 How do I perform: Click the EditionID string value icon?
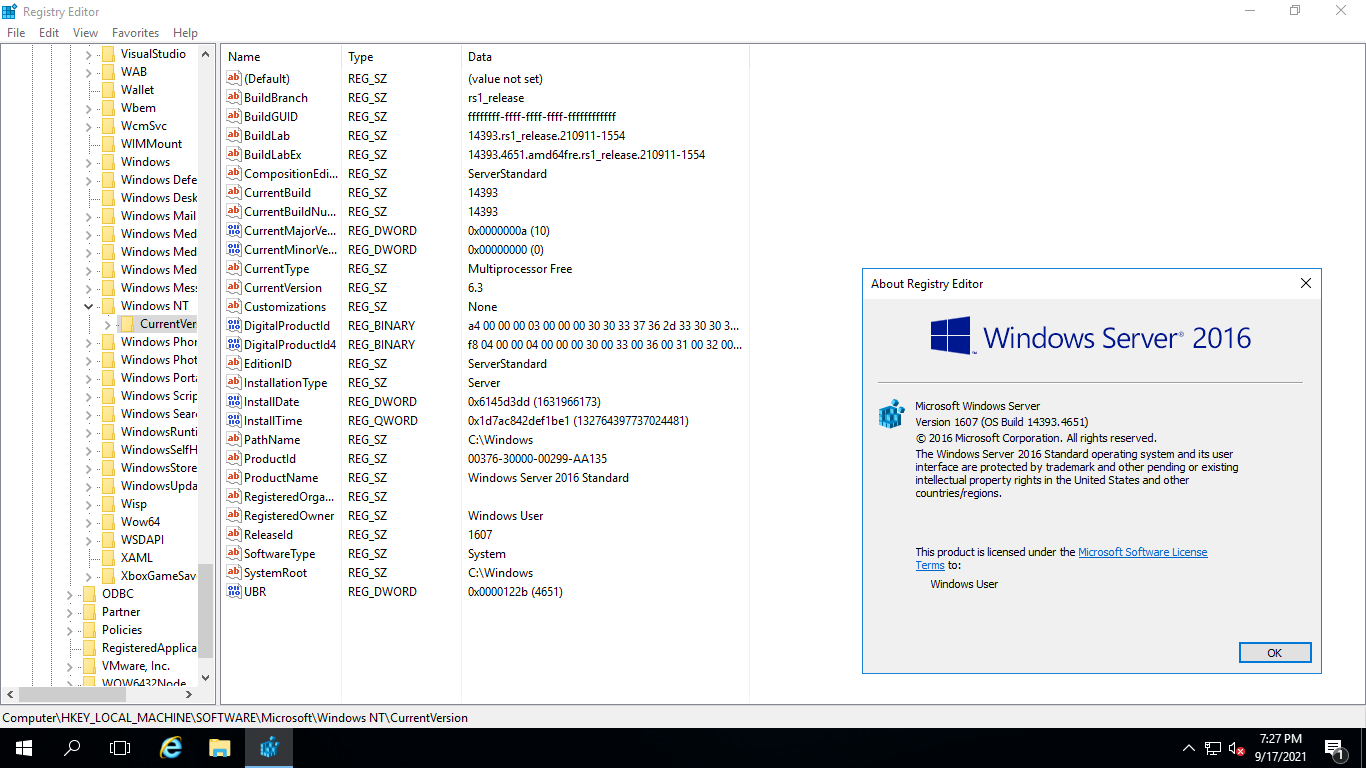point(234,364)
